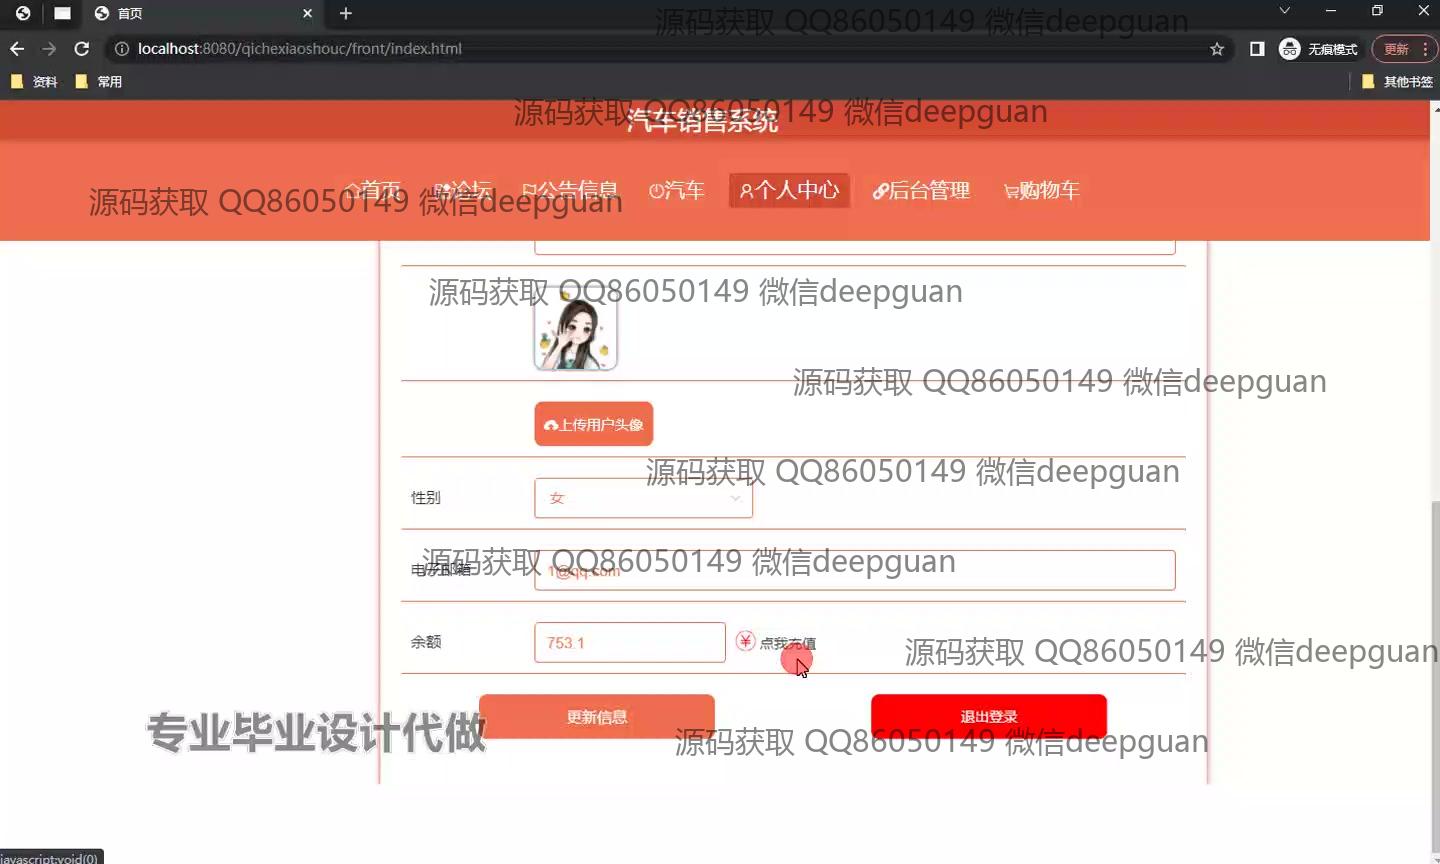Open a new browser tab
This screenshot has height=864, width=1440.
pyautogui.click(x=346, y=13)
